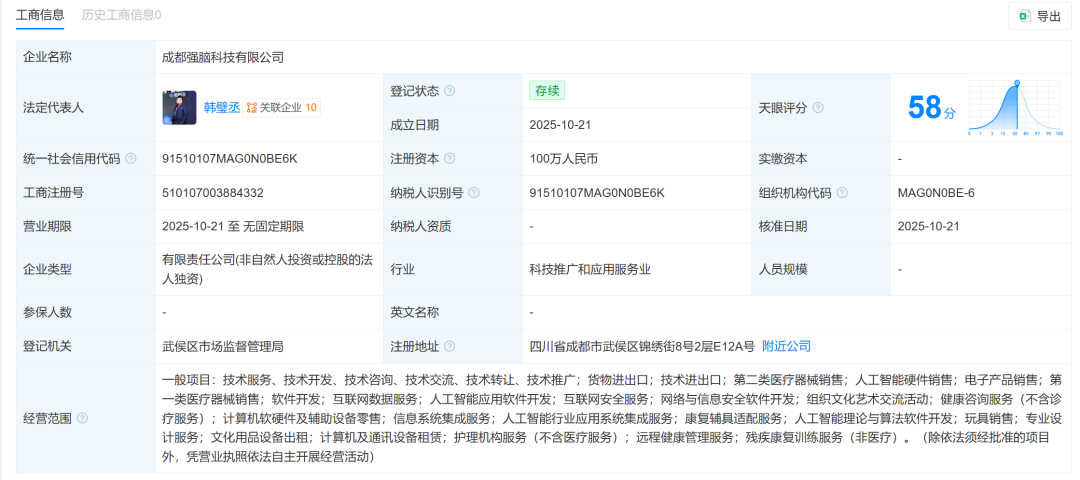Click question mark icon beside 注册资本
The image size is (1080, 480).
click(450, 159)
